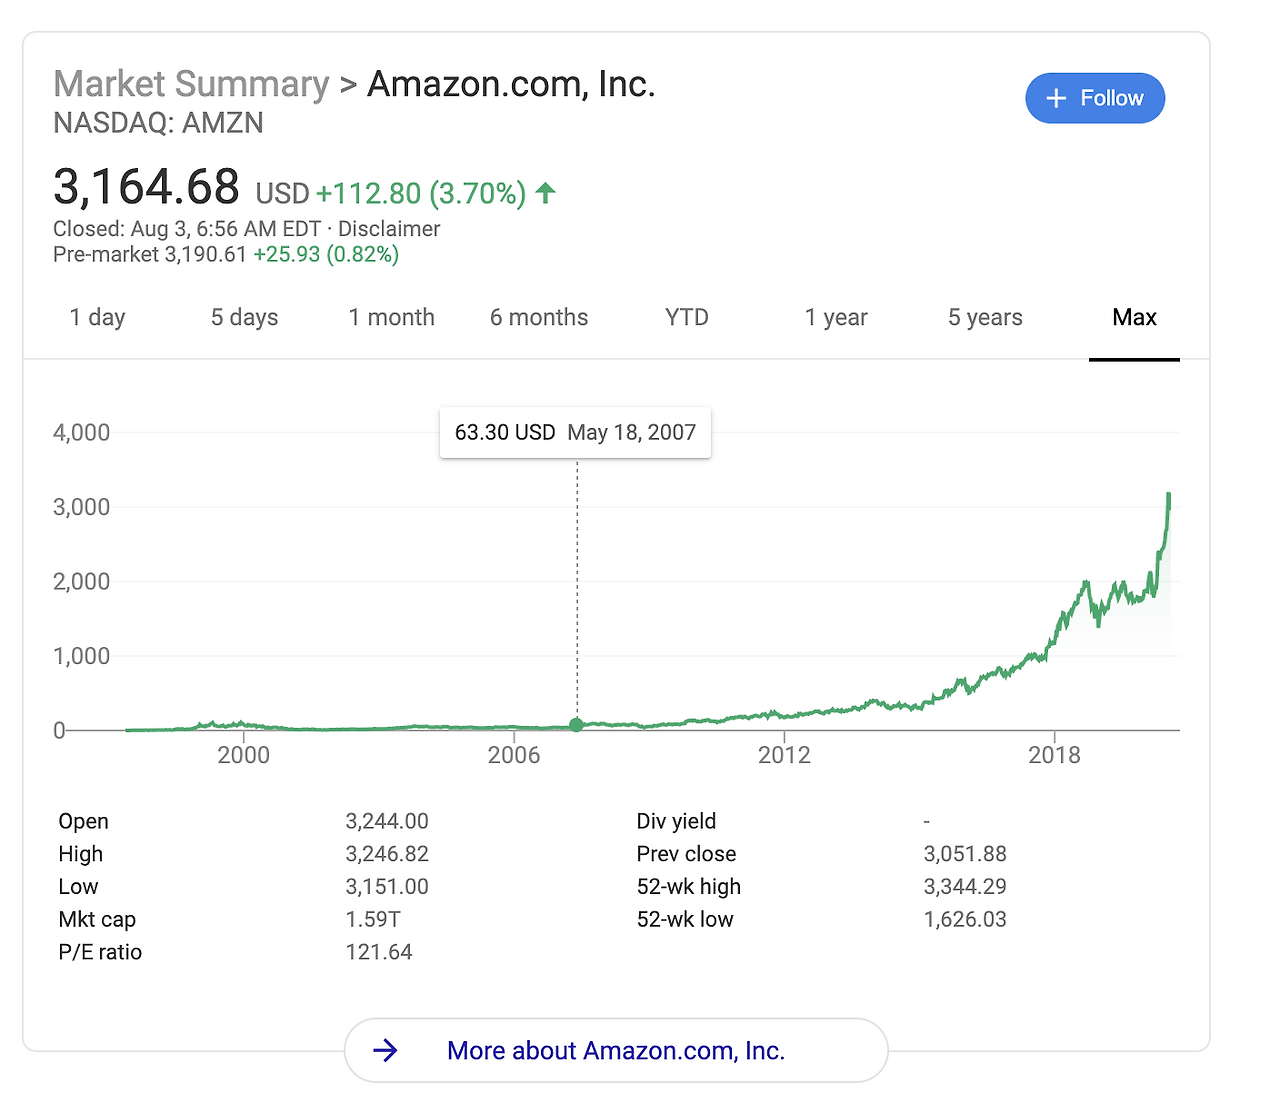
Task: Switch to the 5 days range
Action: [244, 318]
